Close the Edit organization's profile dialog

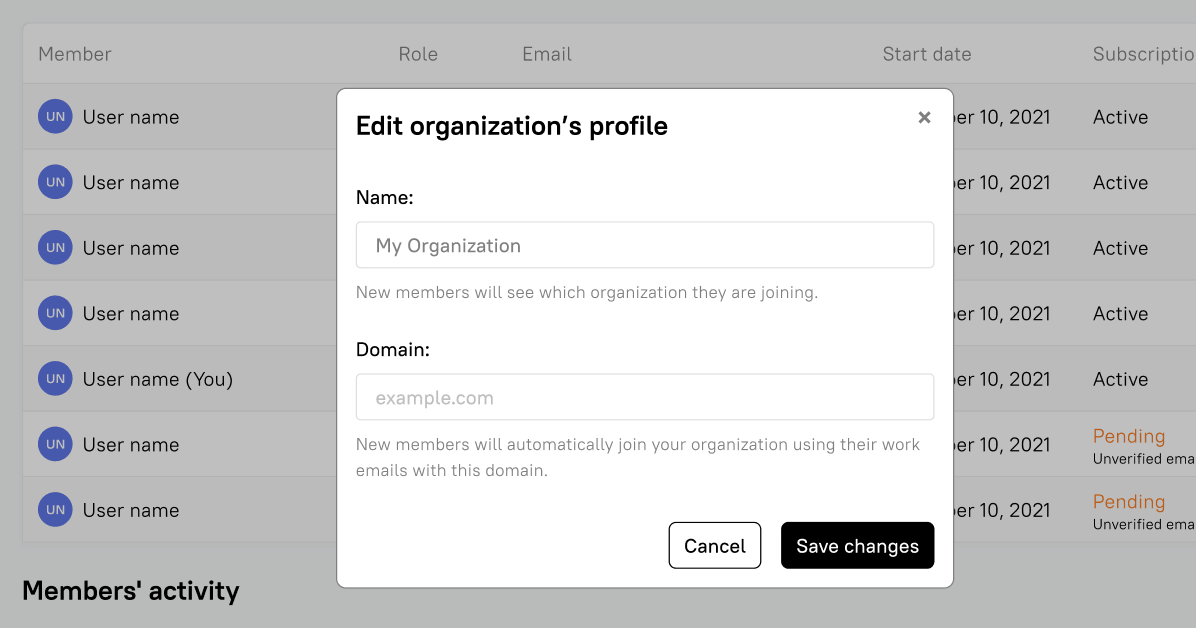pyautogui.click(x=924, y=118)
